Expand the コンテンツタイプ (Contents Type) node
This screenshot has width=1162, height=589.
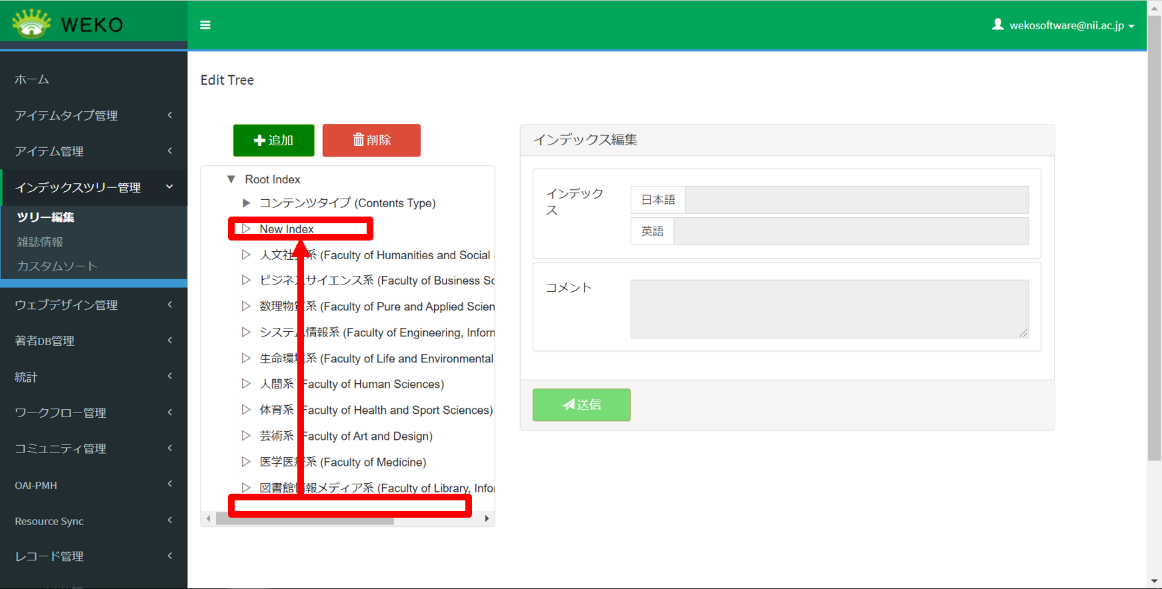point(246,203)
